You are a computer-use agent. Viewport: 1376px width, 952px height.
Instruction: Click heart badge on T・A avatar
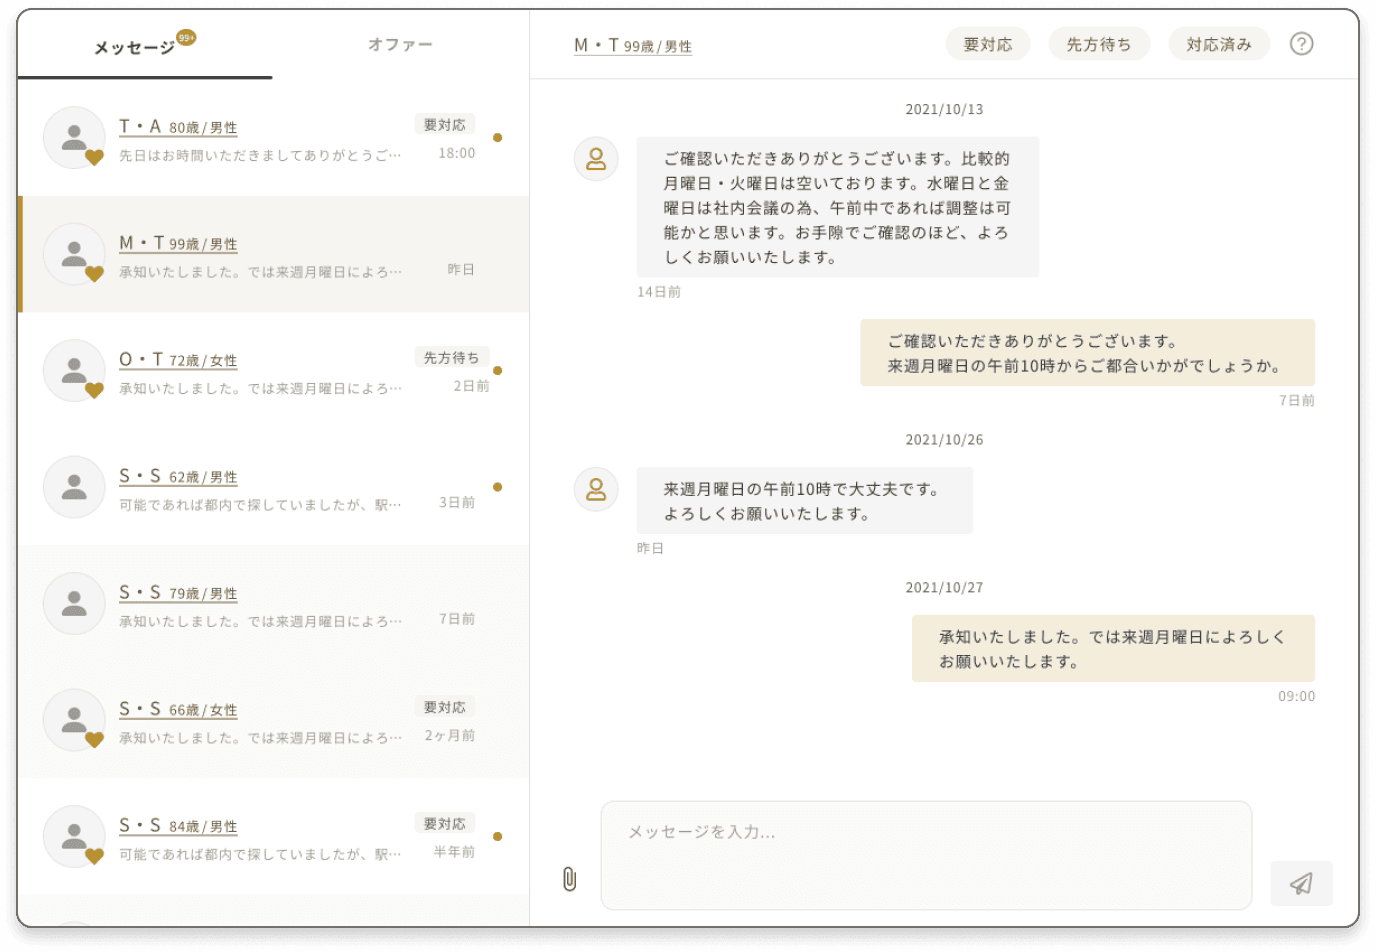pos(94,157)
